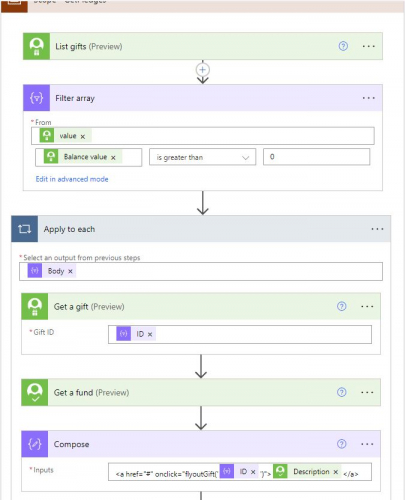
Task: Remove the Body token from loop input
Action: pos(70,271)
